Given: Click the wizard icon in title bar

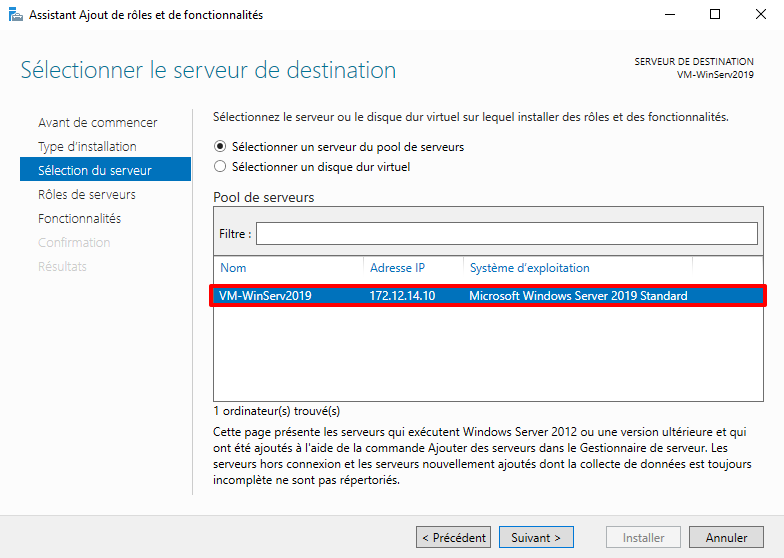Looking at the screenshot, I should tap(15, 15).
